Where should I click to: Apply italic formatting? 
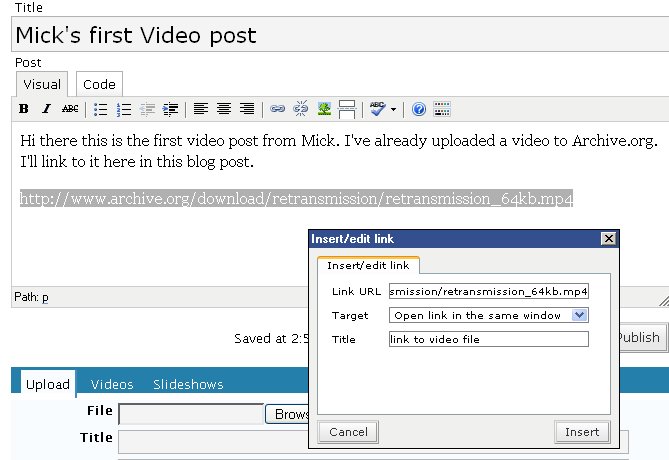[47, 109]
